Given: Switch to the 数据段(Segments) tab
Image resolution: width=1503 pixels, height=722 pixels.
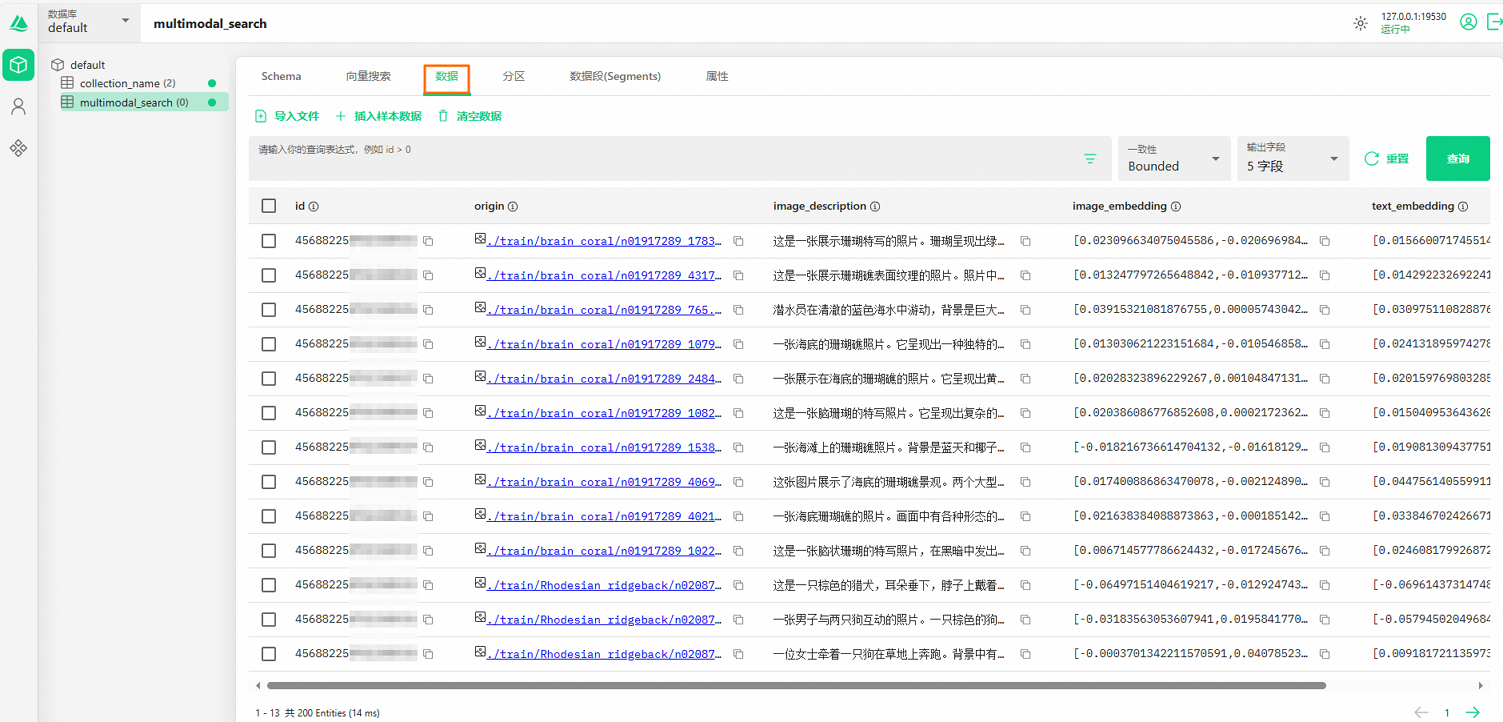Looking at the screenshot, I should [615, 77].
